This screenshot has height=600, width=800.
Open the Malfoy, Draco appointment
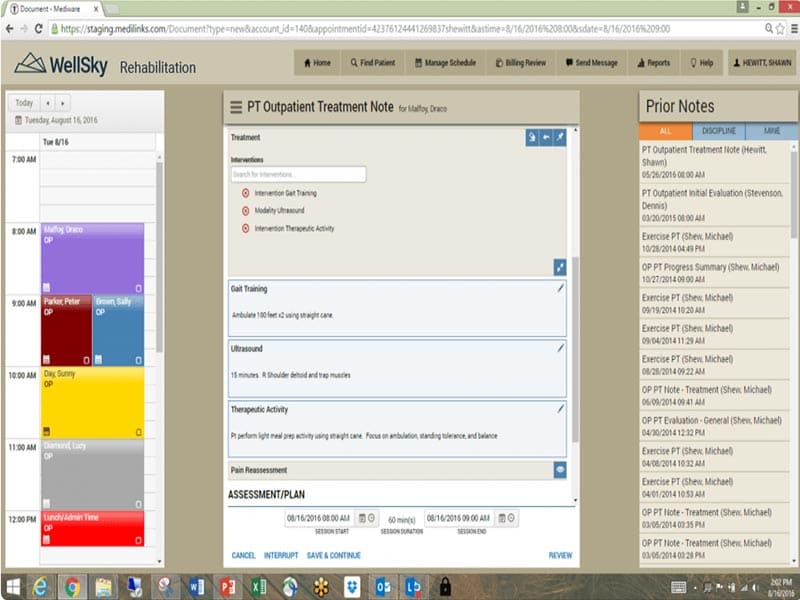click(x=92, y=258)
